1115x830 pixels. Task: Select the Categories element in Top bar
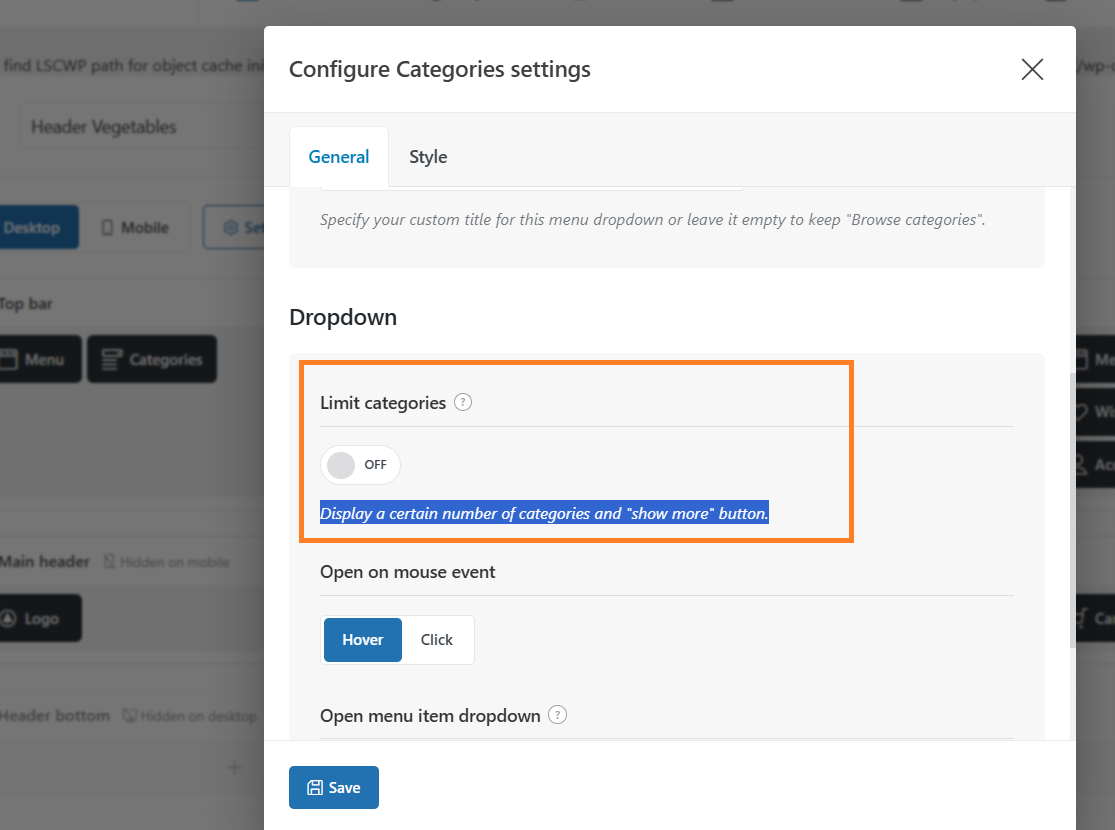point(152,359)
